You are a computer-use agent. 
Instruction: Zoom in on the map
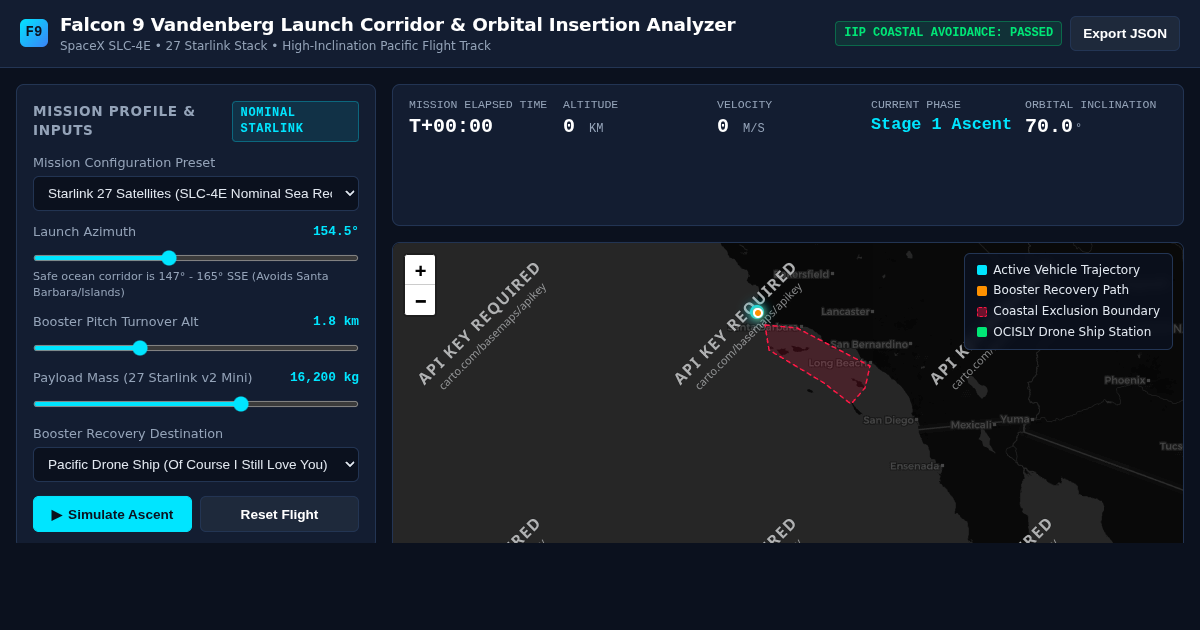420,270
